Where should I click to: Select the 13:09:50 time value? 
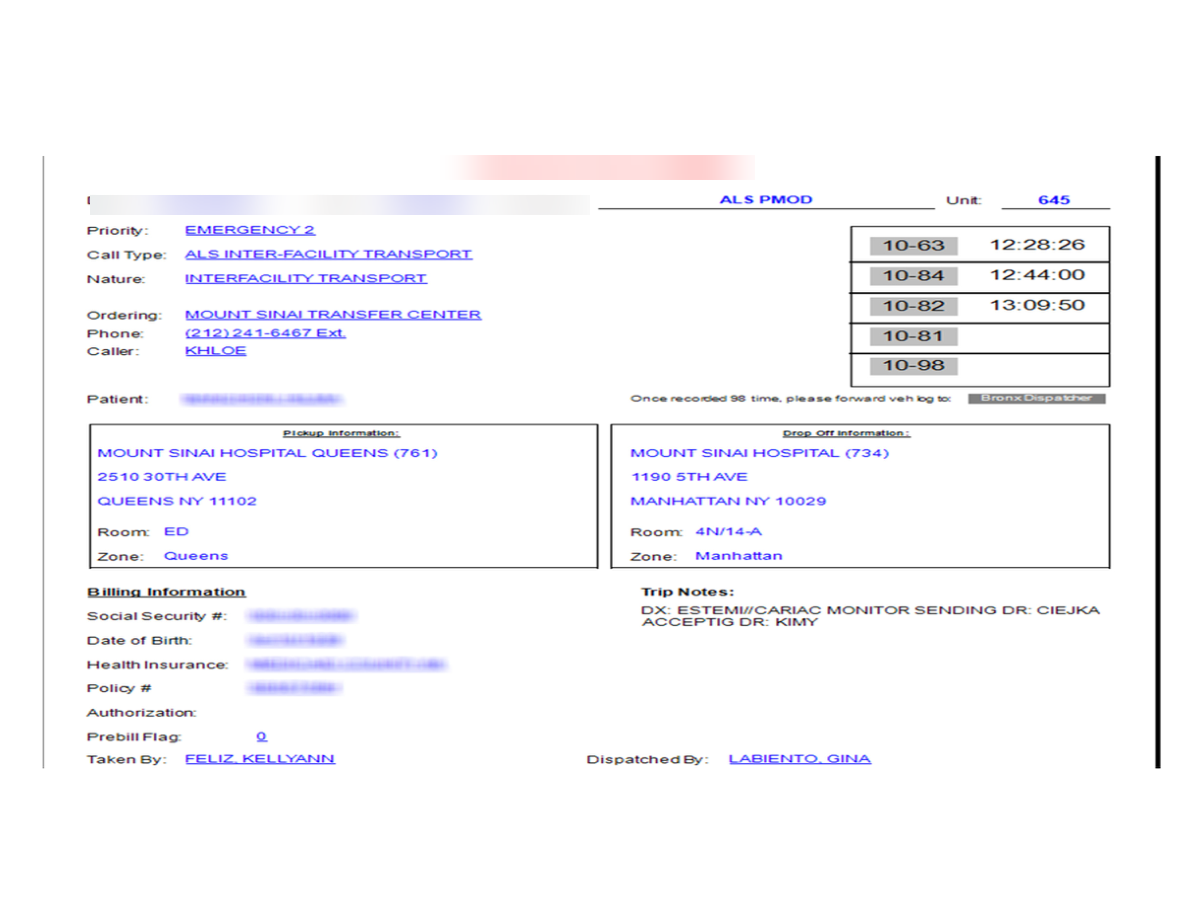pos(1037,305)
